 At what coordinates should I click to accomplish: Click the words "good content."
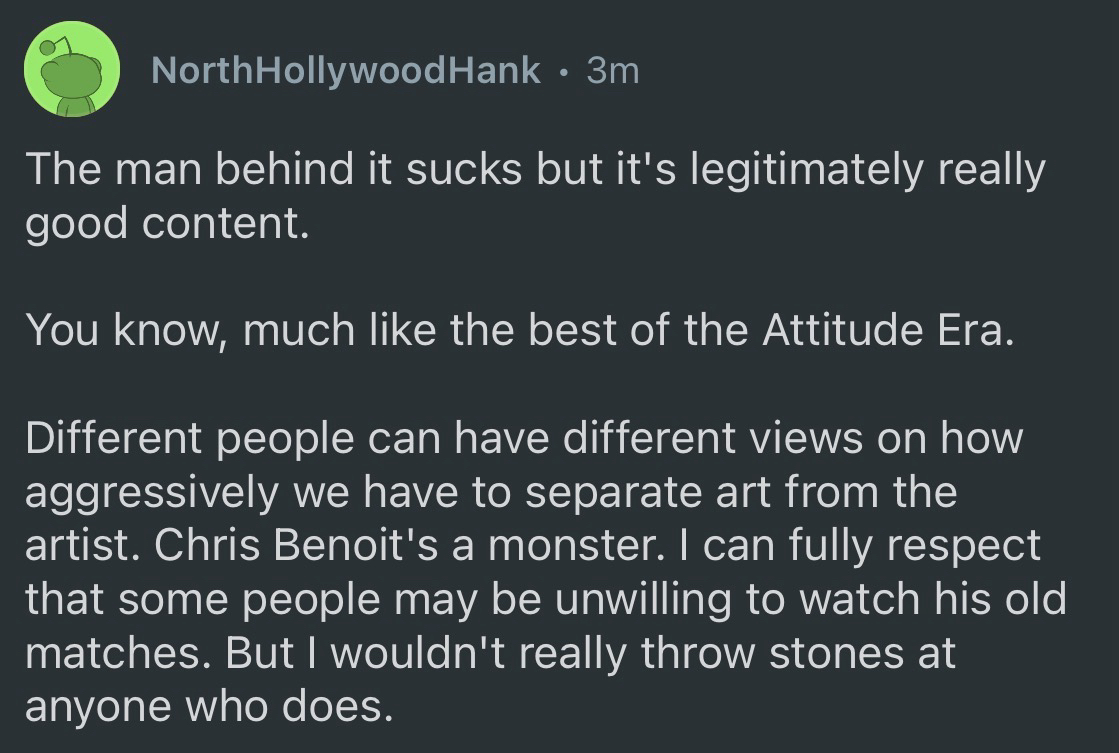[162, 225]
